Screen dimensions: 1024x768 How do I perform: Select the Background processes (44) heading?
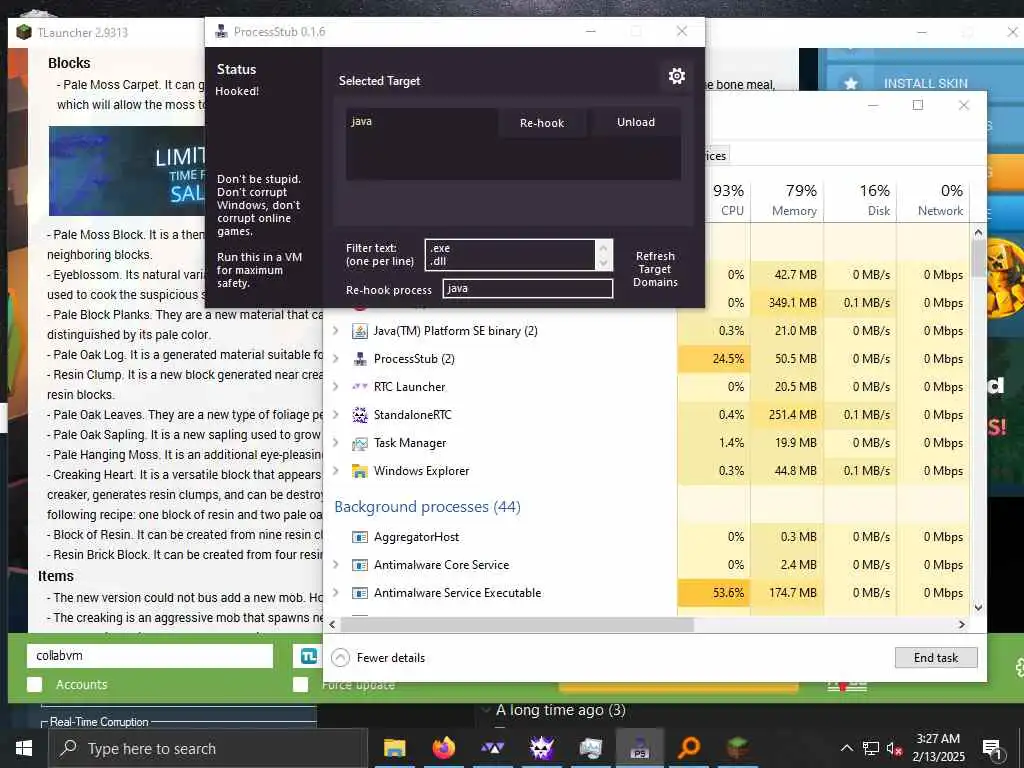pos(427,507)
